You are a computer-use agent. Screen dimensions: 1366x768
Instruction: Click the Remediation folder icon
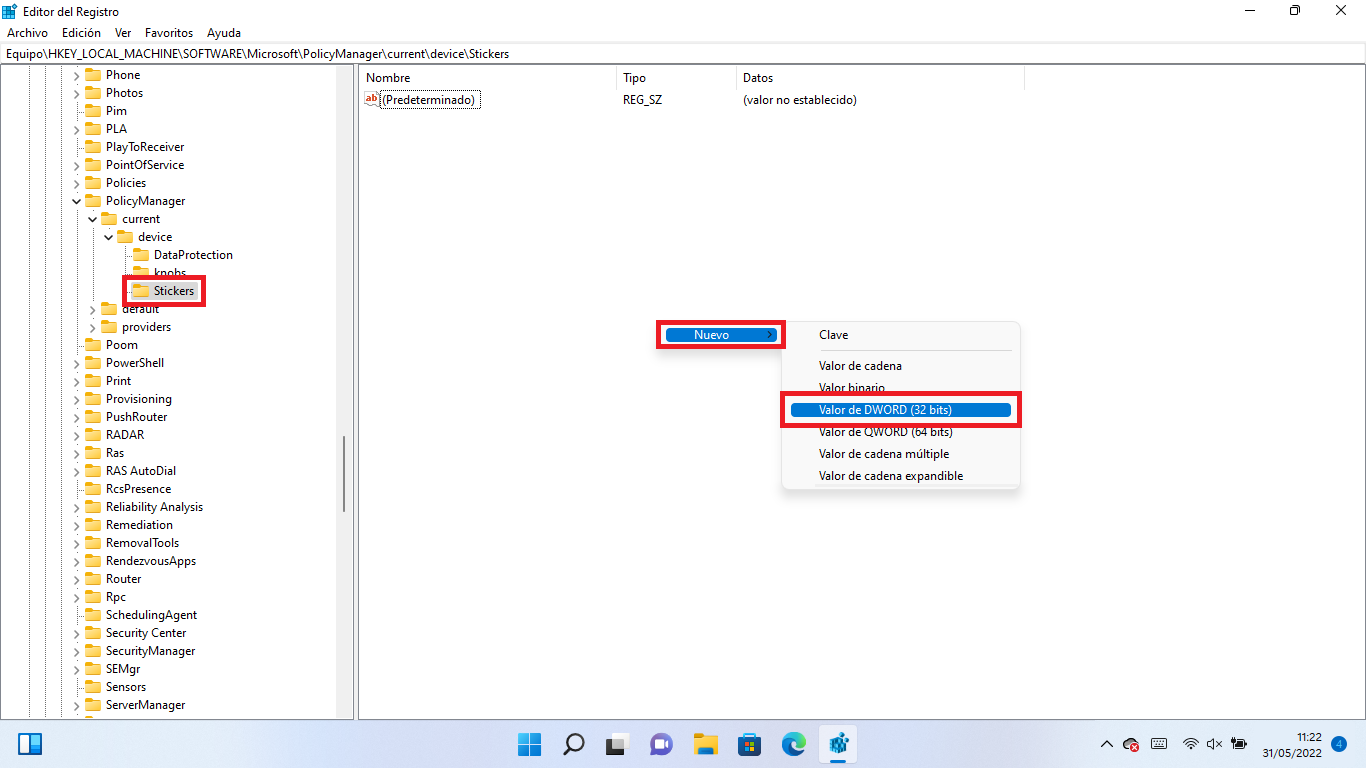93,525
